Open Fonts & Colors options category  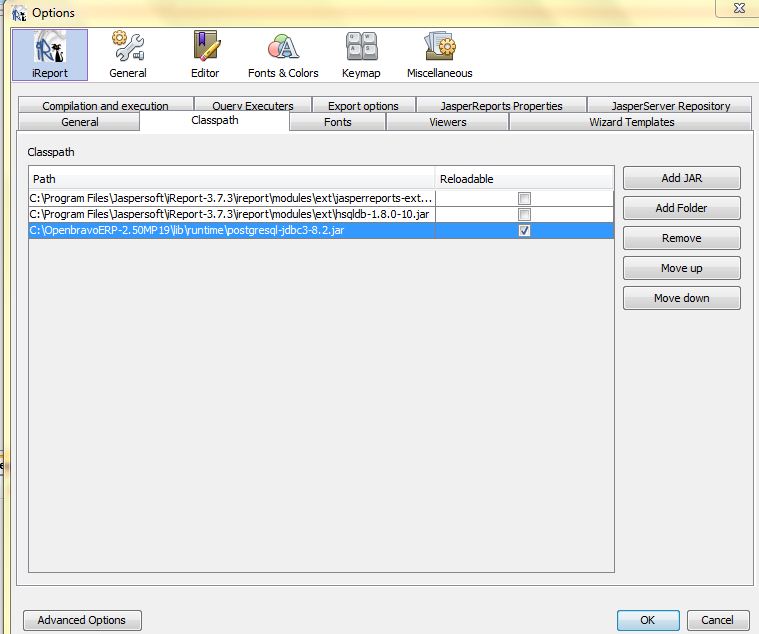[x=283, y=55]
